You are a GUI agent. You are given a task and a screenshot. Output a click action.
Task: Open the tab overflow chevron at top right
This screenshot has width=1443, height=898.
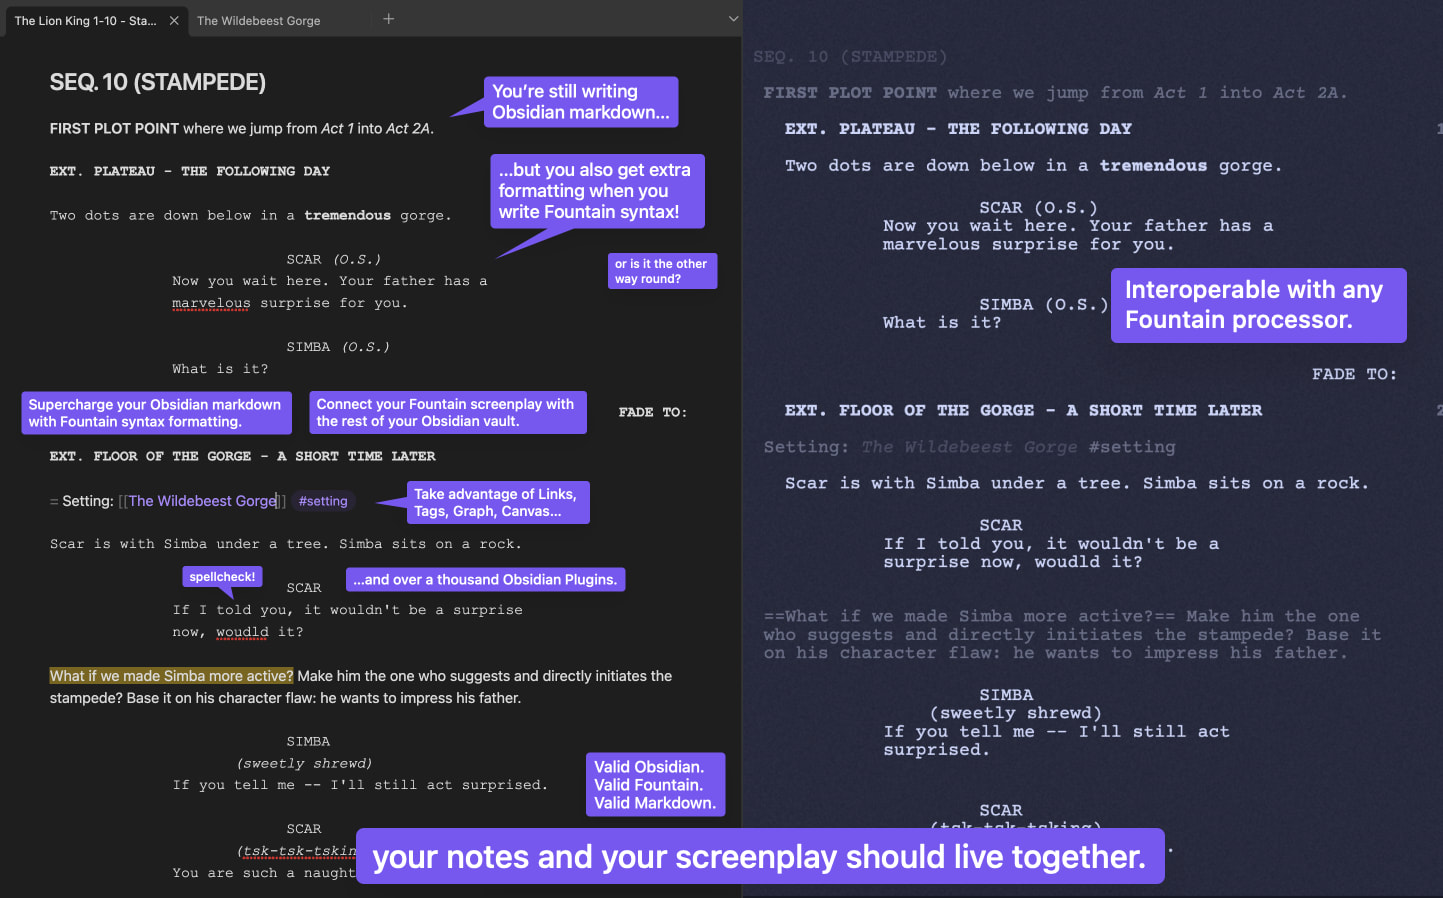733,18
